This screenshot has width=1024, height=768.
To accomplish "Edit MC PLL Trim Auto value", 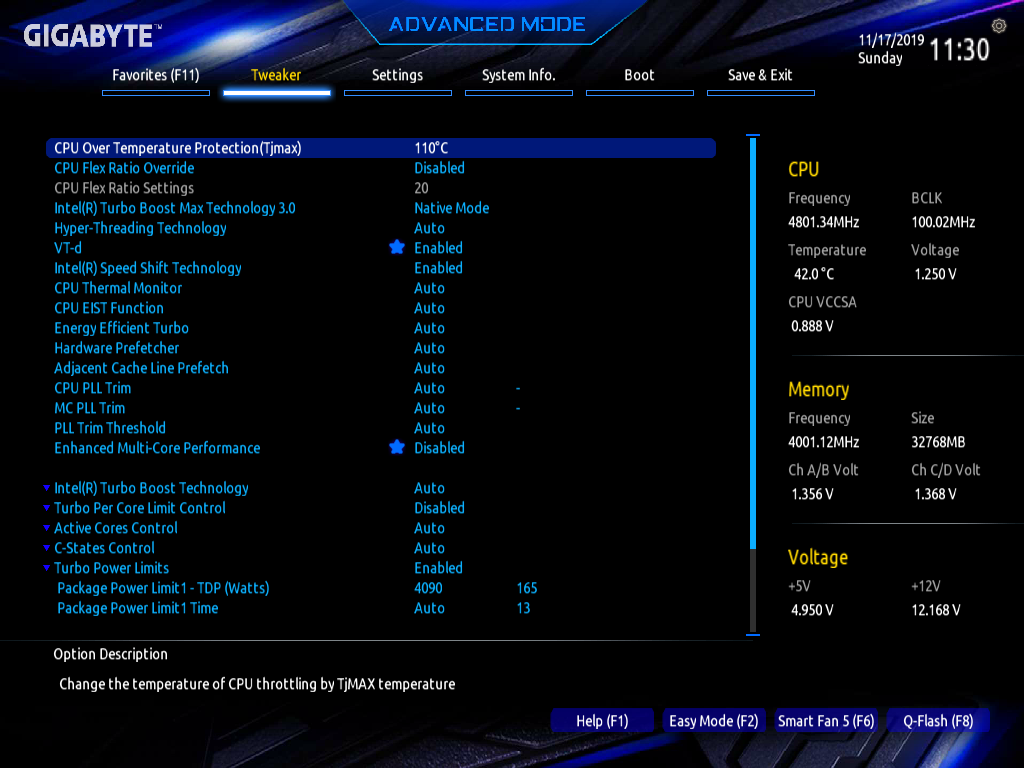I will [x=429, y=408].
